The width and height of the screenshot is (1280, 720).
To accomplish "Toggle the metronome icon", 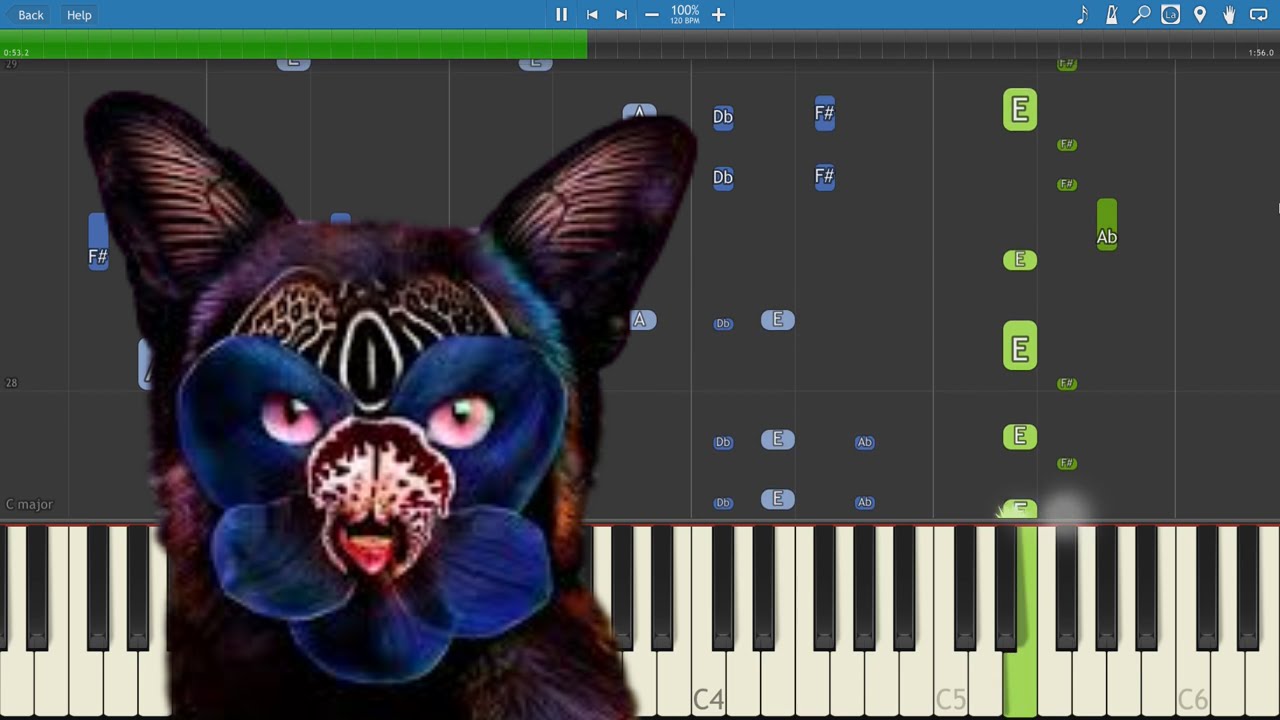I will (1111, 15).
